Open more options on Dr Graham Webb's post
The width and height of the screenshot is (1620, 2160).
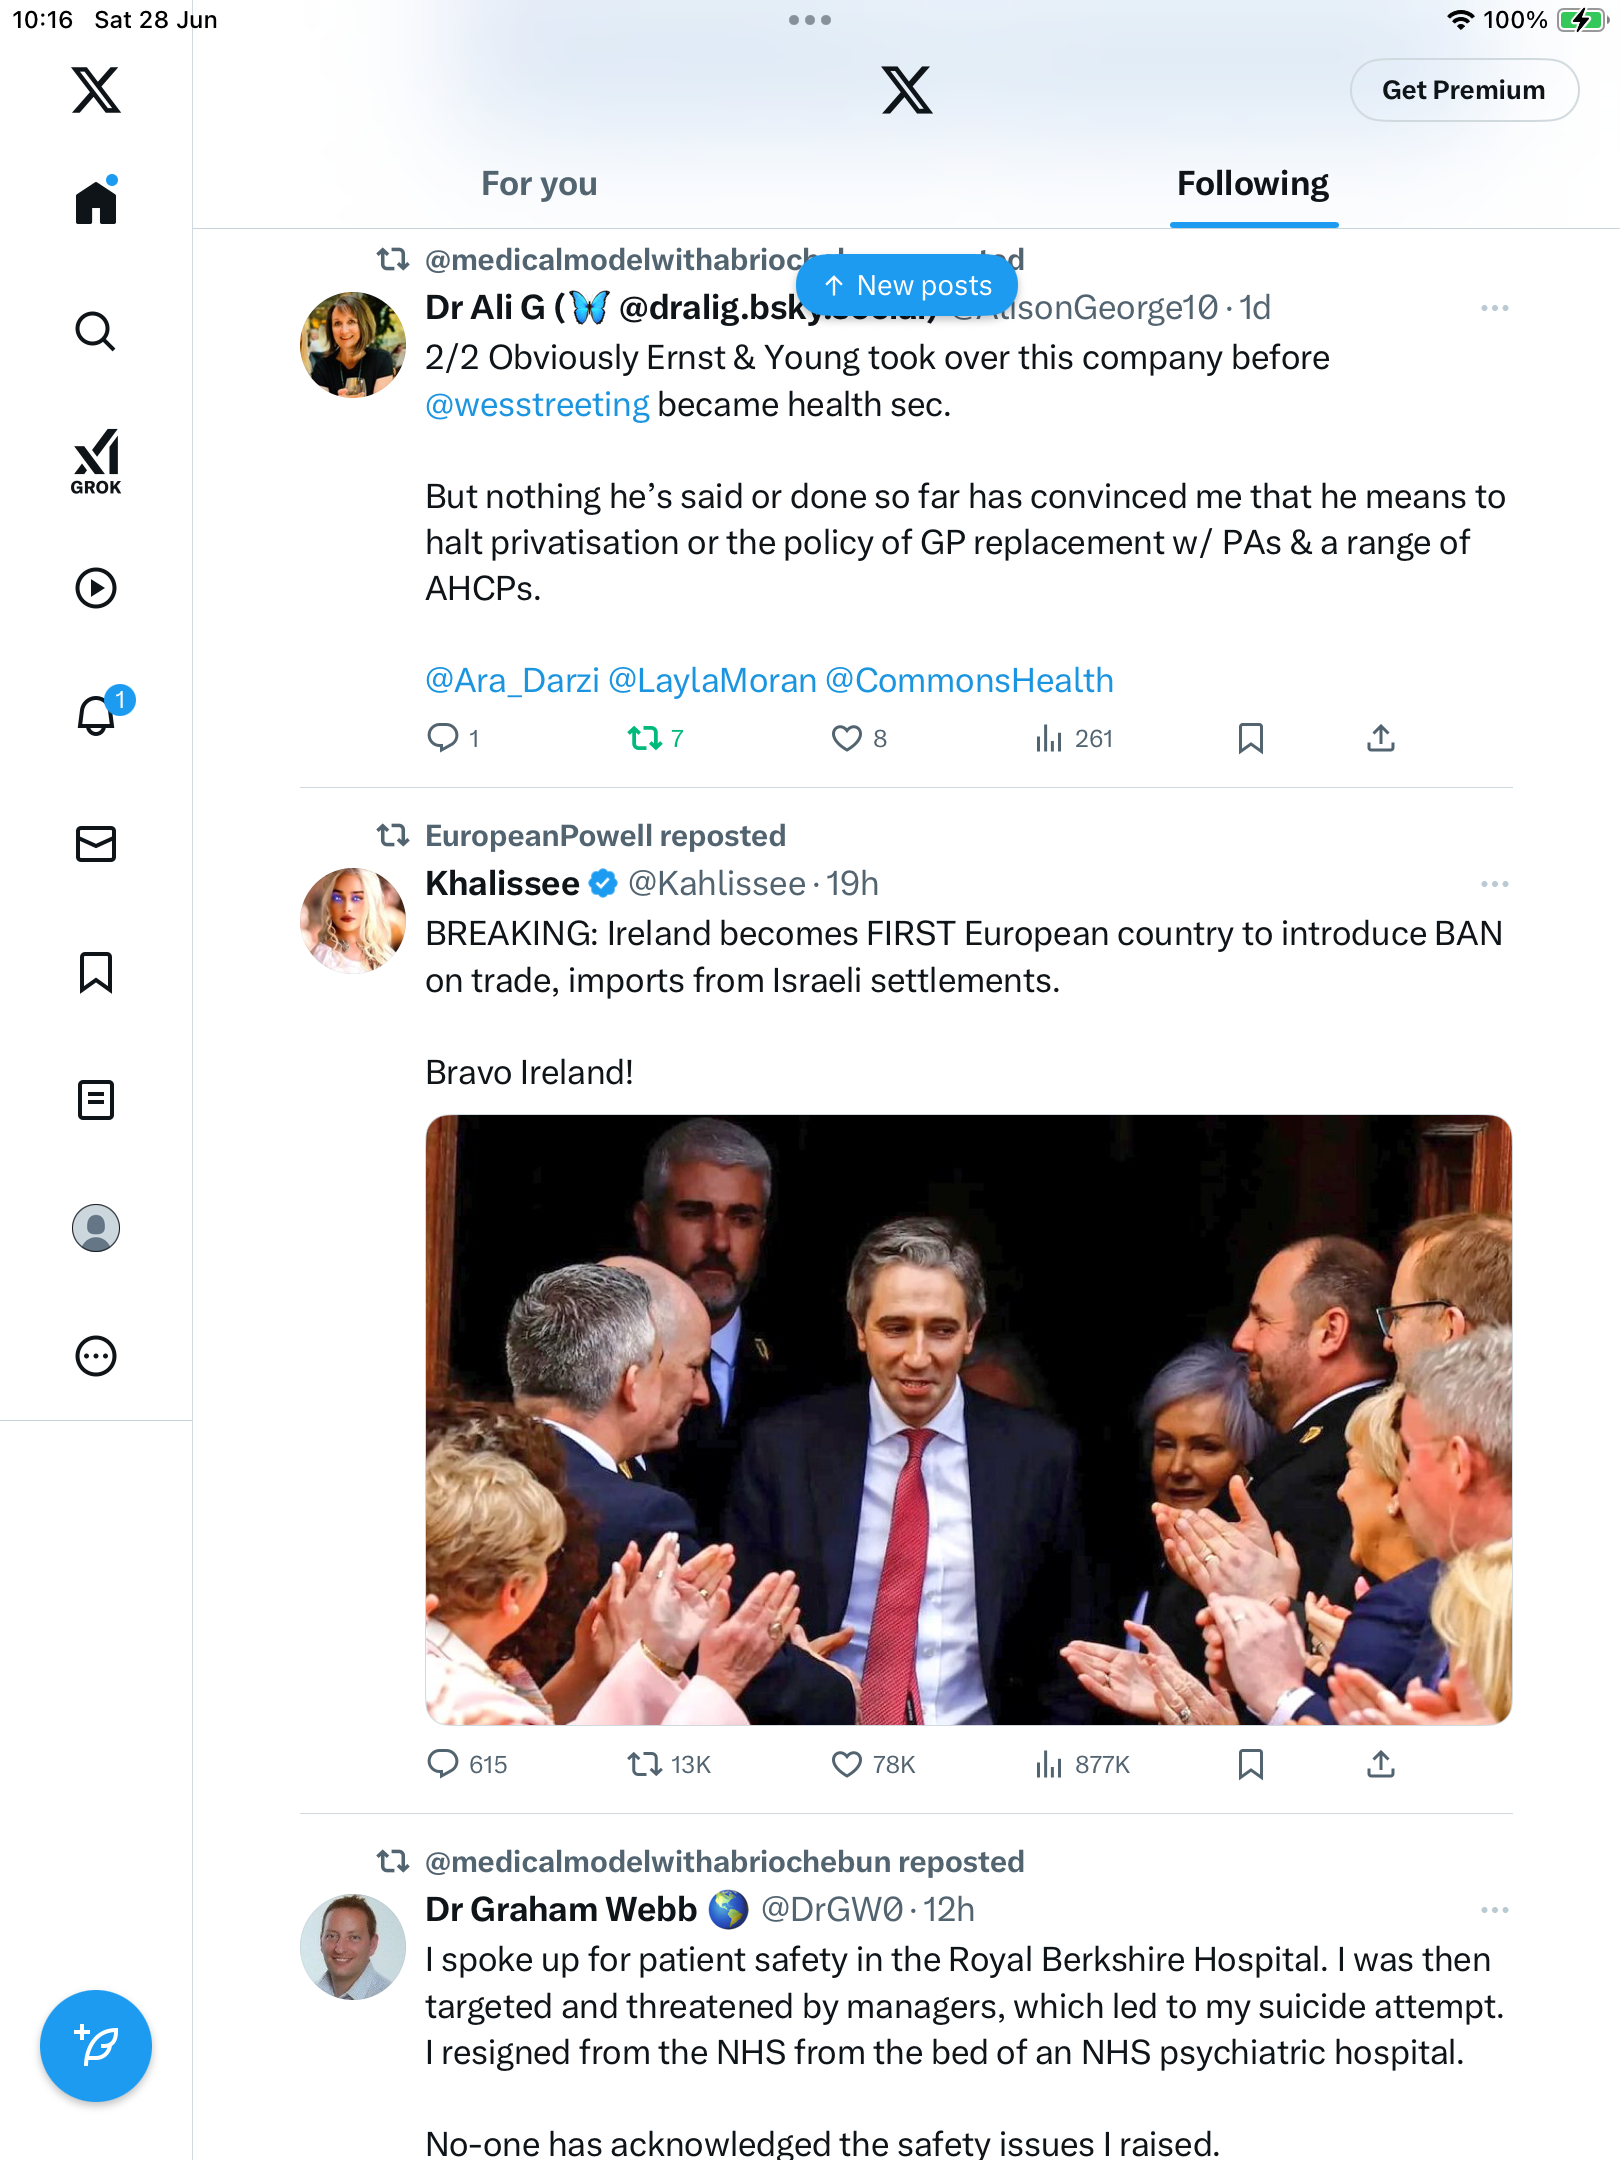tap(1495, 1910)
